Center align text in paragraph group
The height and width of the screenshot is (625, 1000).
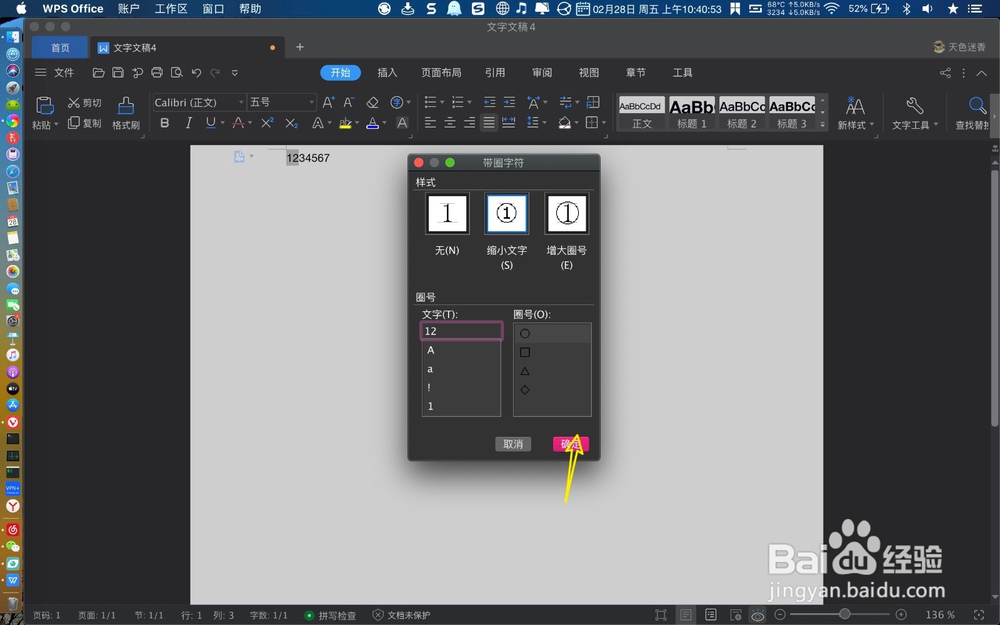450,122
